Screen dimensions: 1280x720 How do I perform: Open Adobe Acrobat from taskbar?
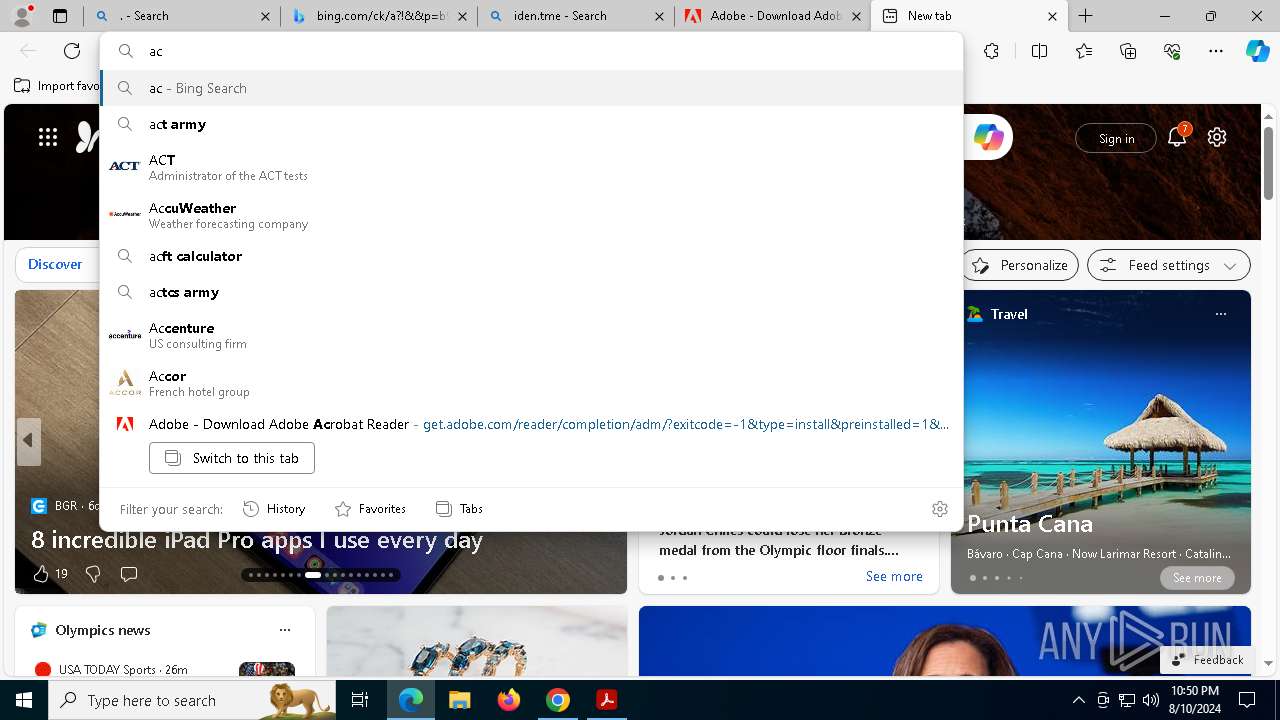[x=606, y=700]
